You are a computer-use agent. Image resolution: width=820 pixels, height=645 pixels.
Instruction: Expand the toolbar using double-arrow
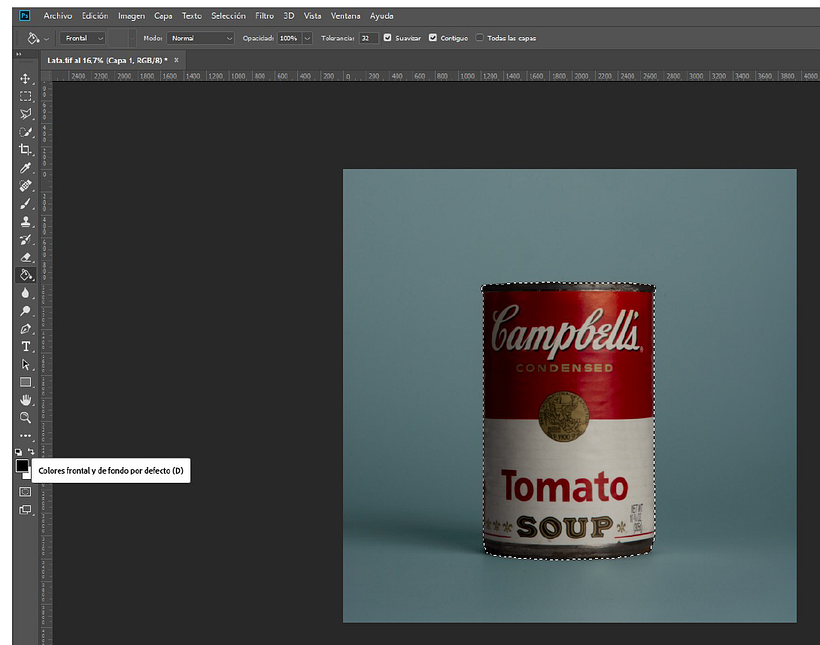point(19,54)
